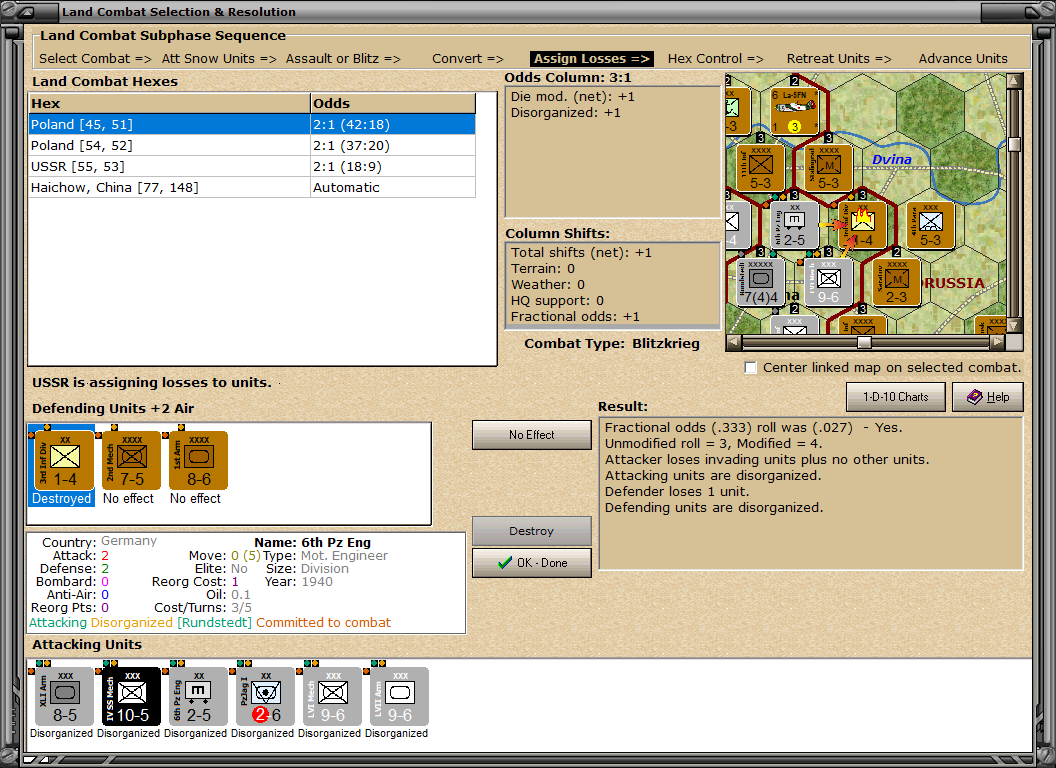Screen dimensions: 1056x768
Task: Select the 11th Inf 5-3 counter on the map
Action: pos(760,168)
